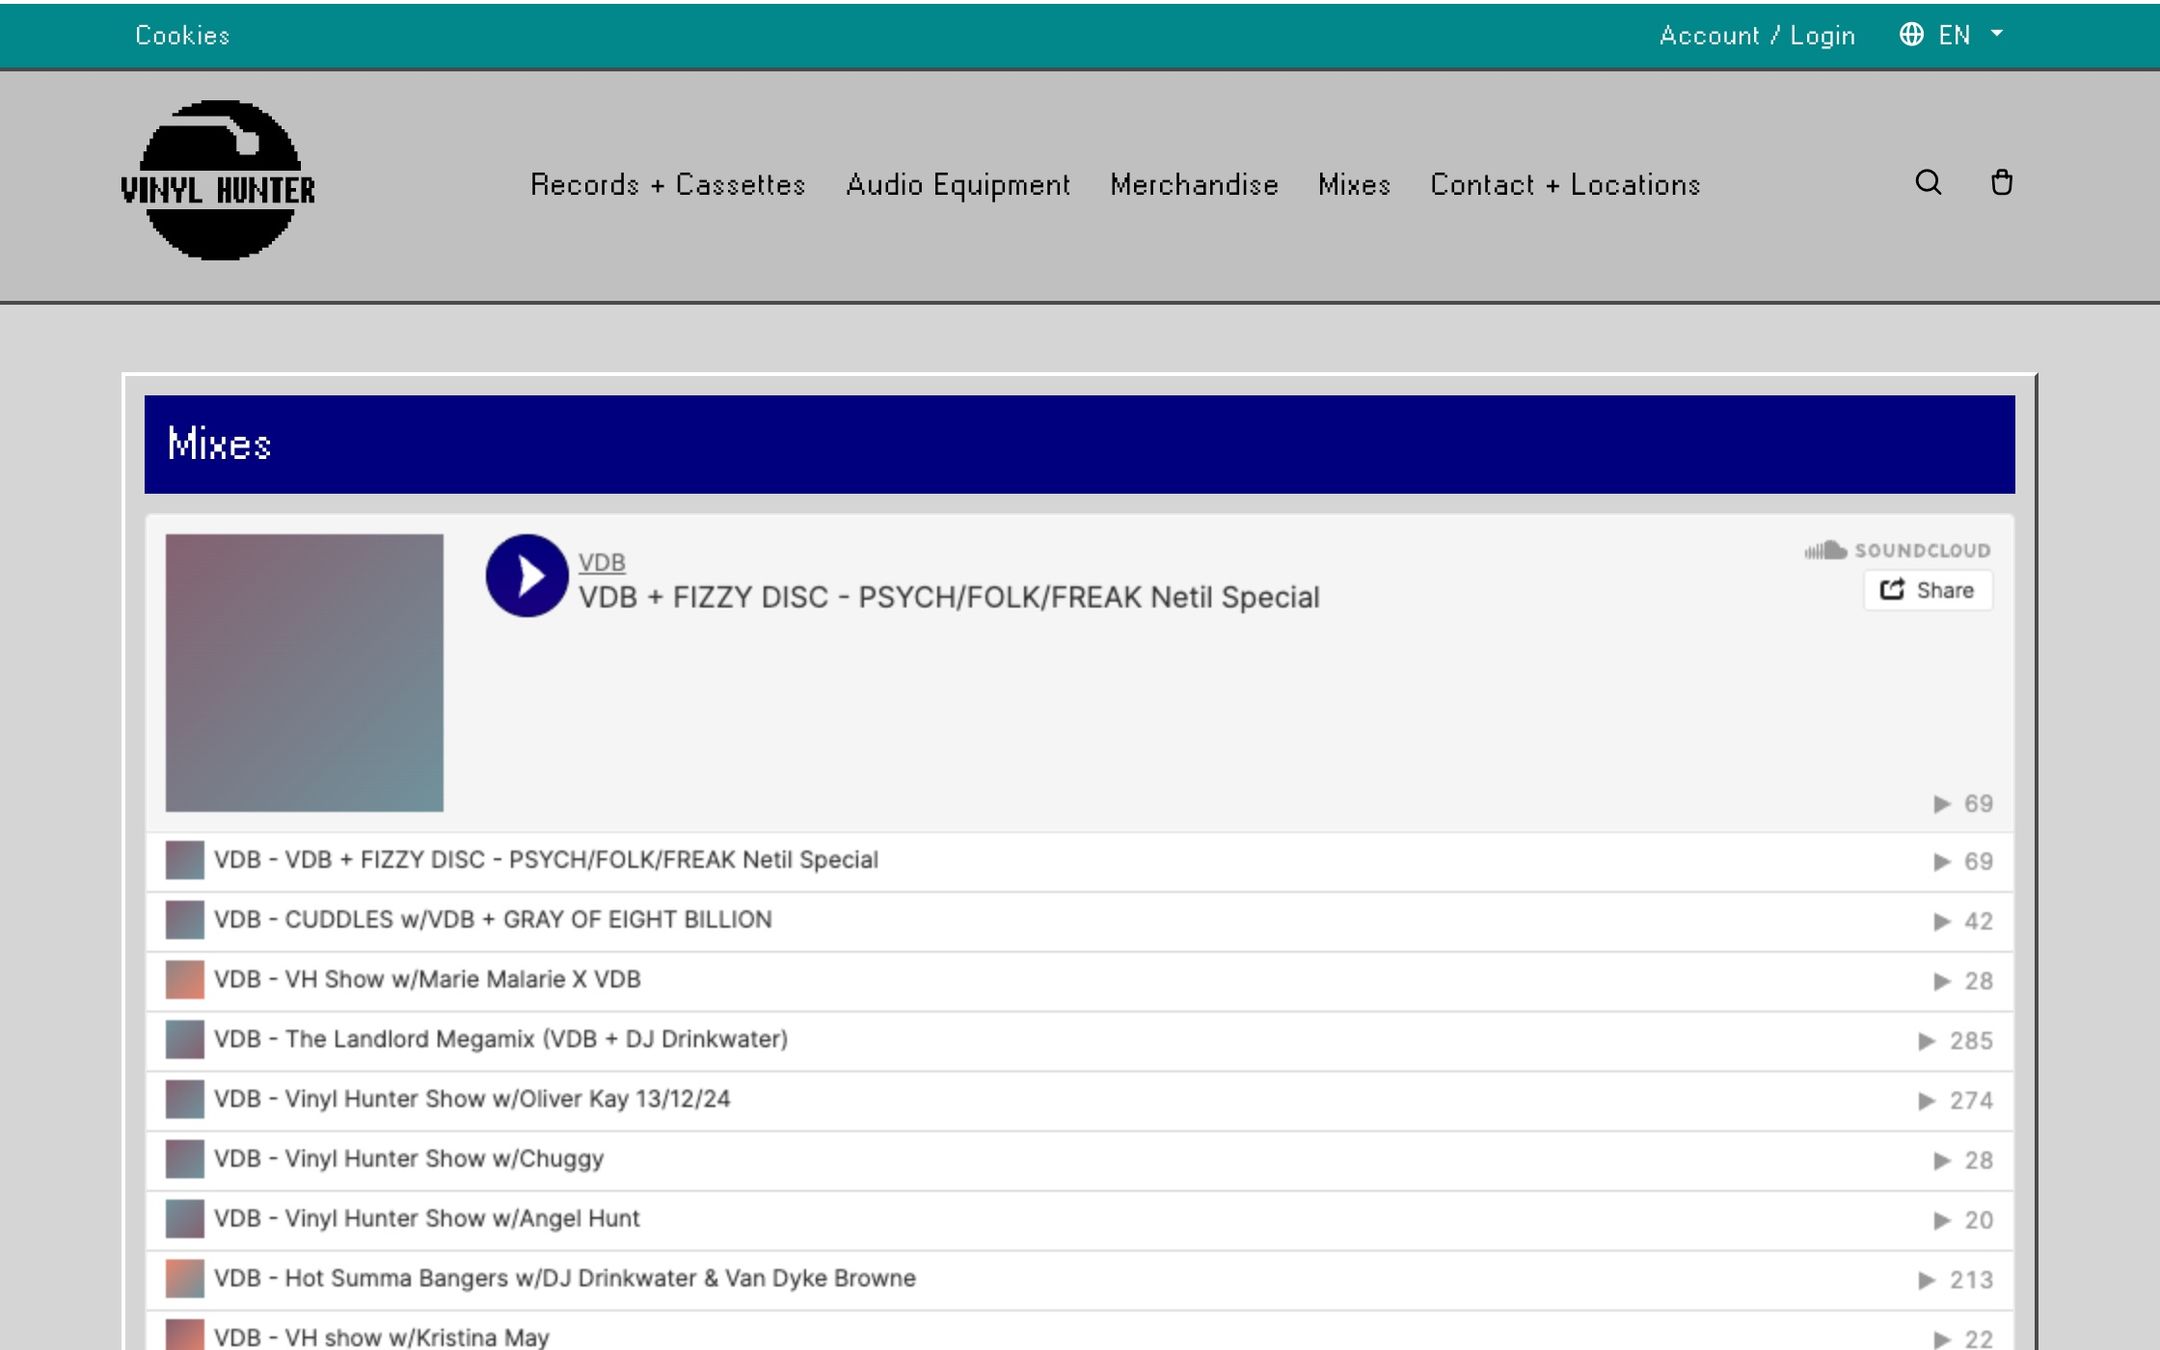Select track PSYCH/FOLK/FREAK Netil Special in list
2160x1350 pixels.
point(1079,861)
